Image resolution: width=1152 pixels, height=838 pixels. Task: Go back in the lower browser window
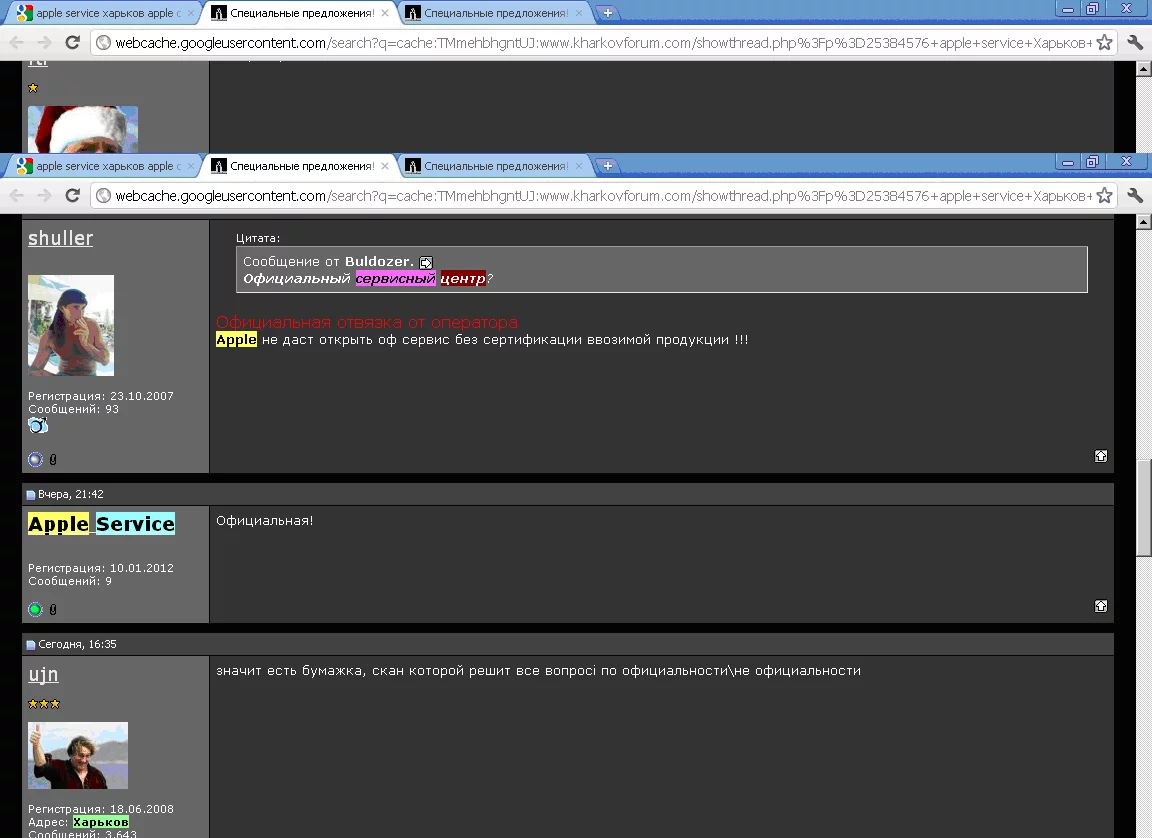(16, 195)
